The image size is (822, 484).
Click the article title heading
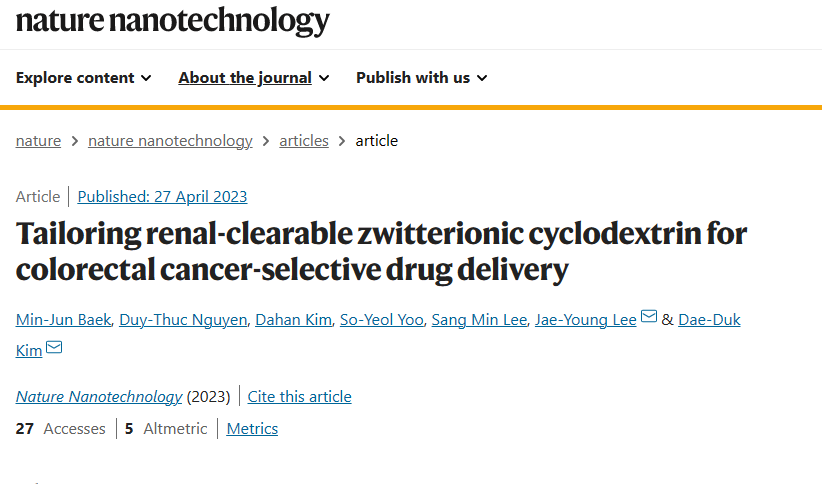[381, 251]
